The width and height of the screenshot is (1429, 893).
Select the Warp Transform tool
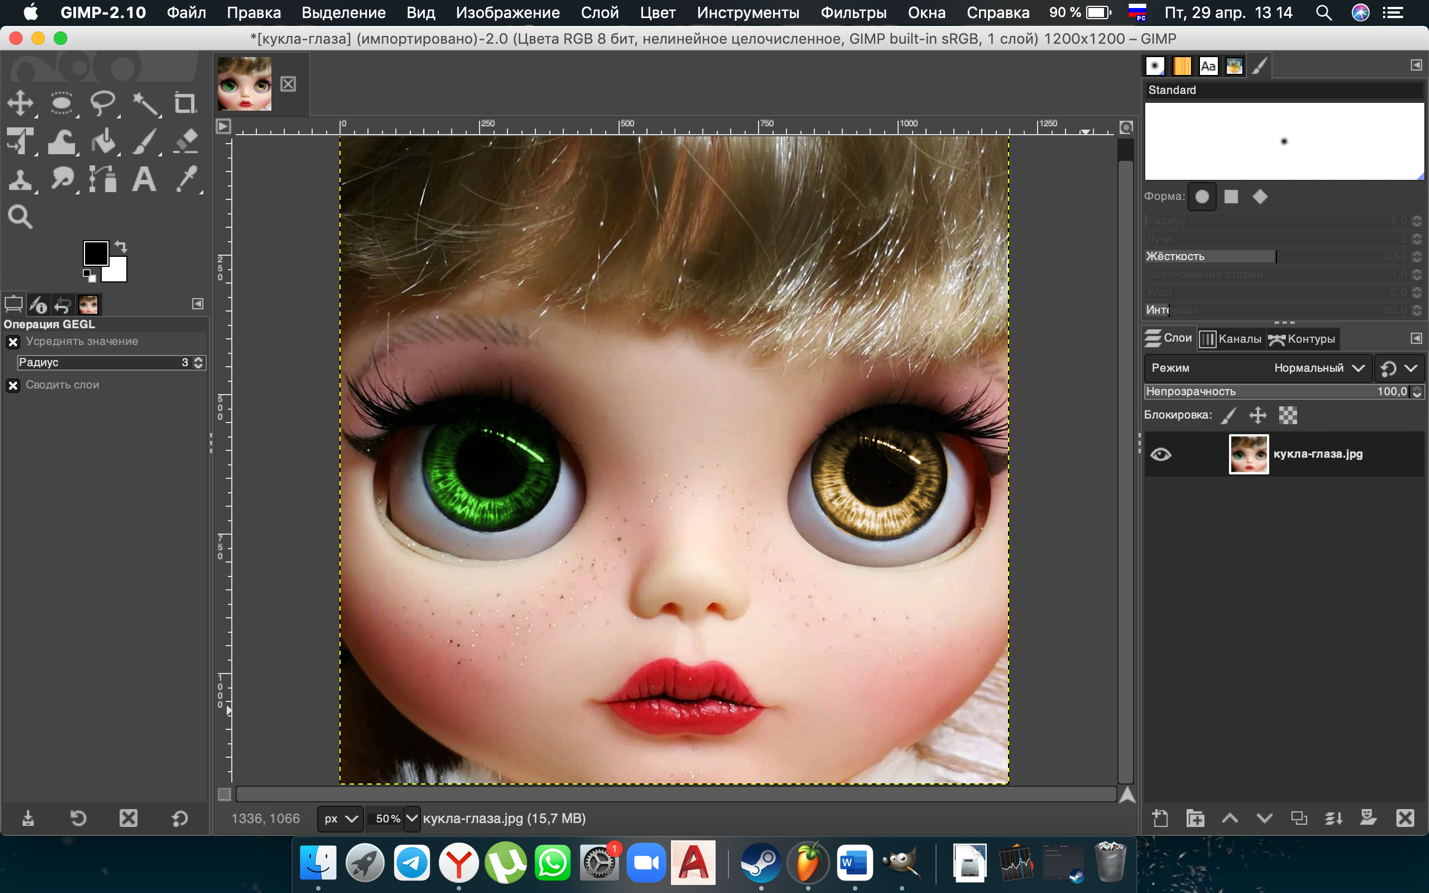coord(61,142)
